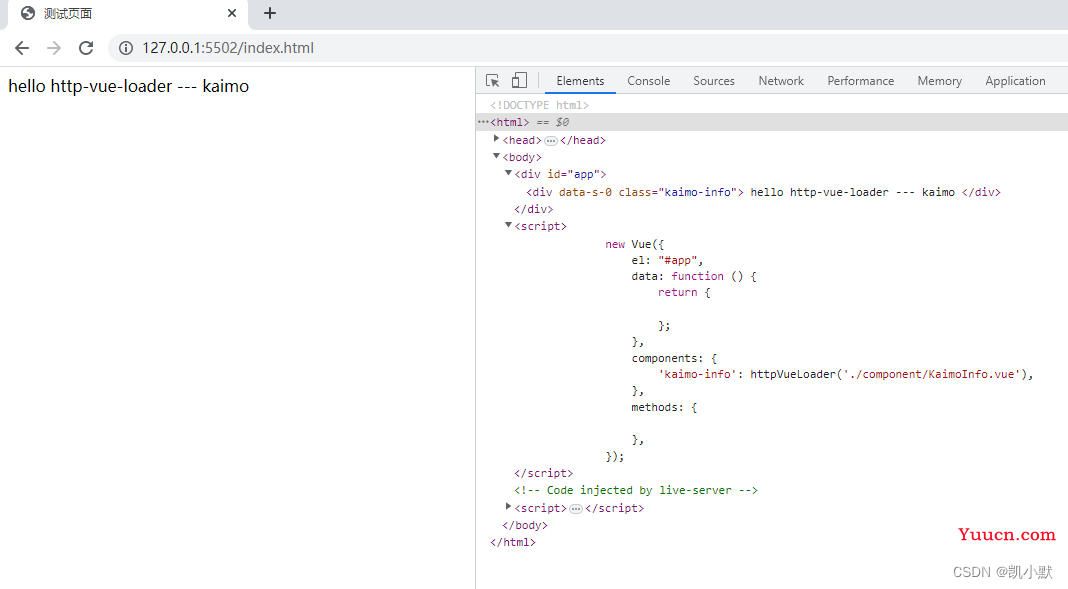Select the 测试页面 browser tab

[x=126, y=14]
